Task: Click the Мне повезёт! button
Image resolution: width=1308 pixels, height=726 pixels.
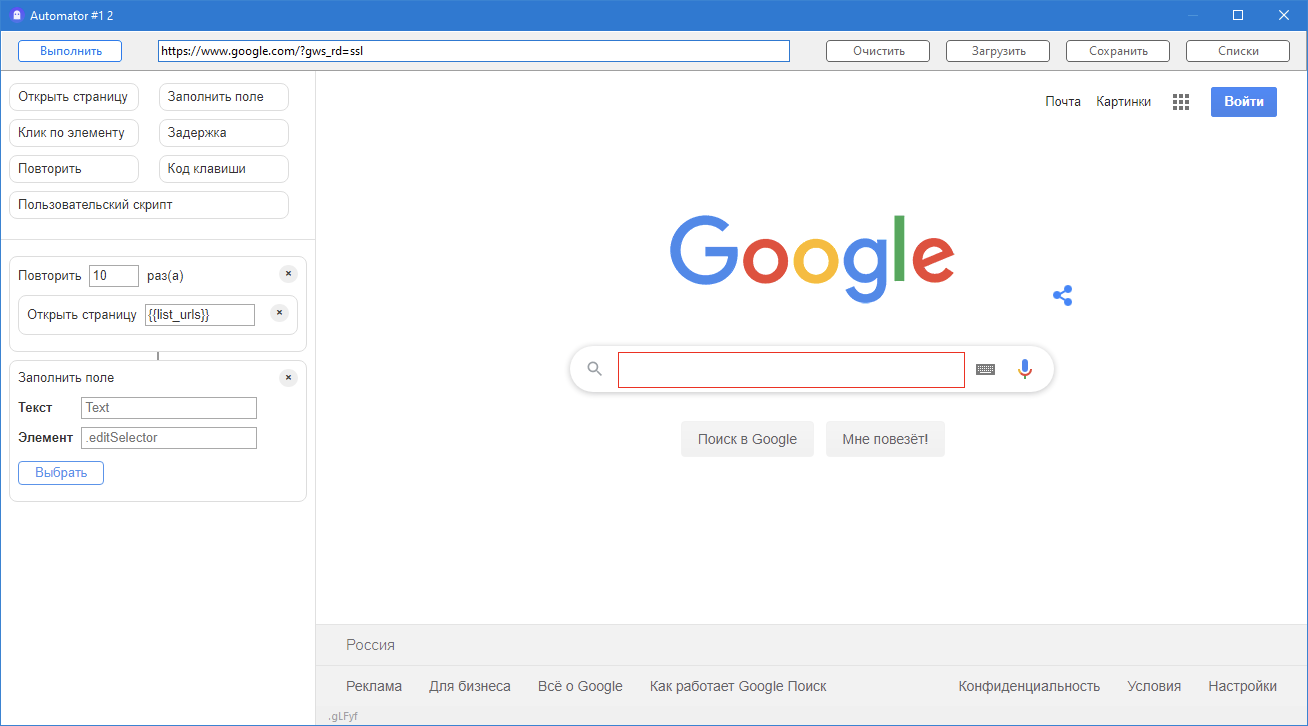Action: (885, 439)
